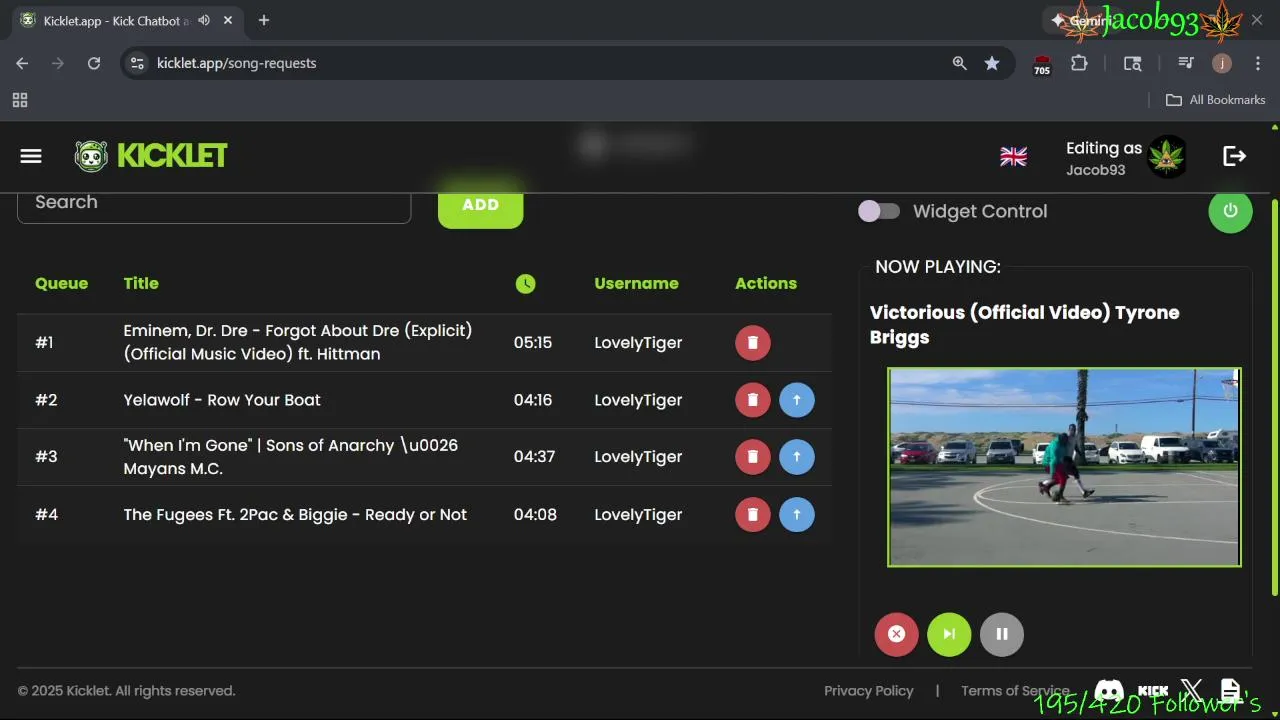Delete When I'm Gone song request

click(x=753, y=457)
